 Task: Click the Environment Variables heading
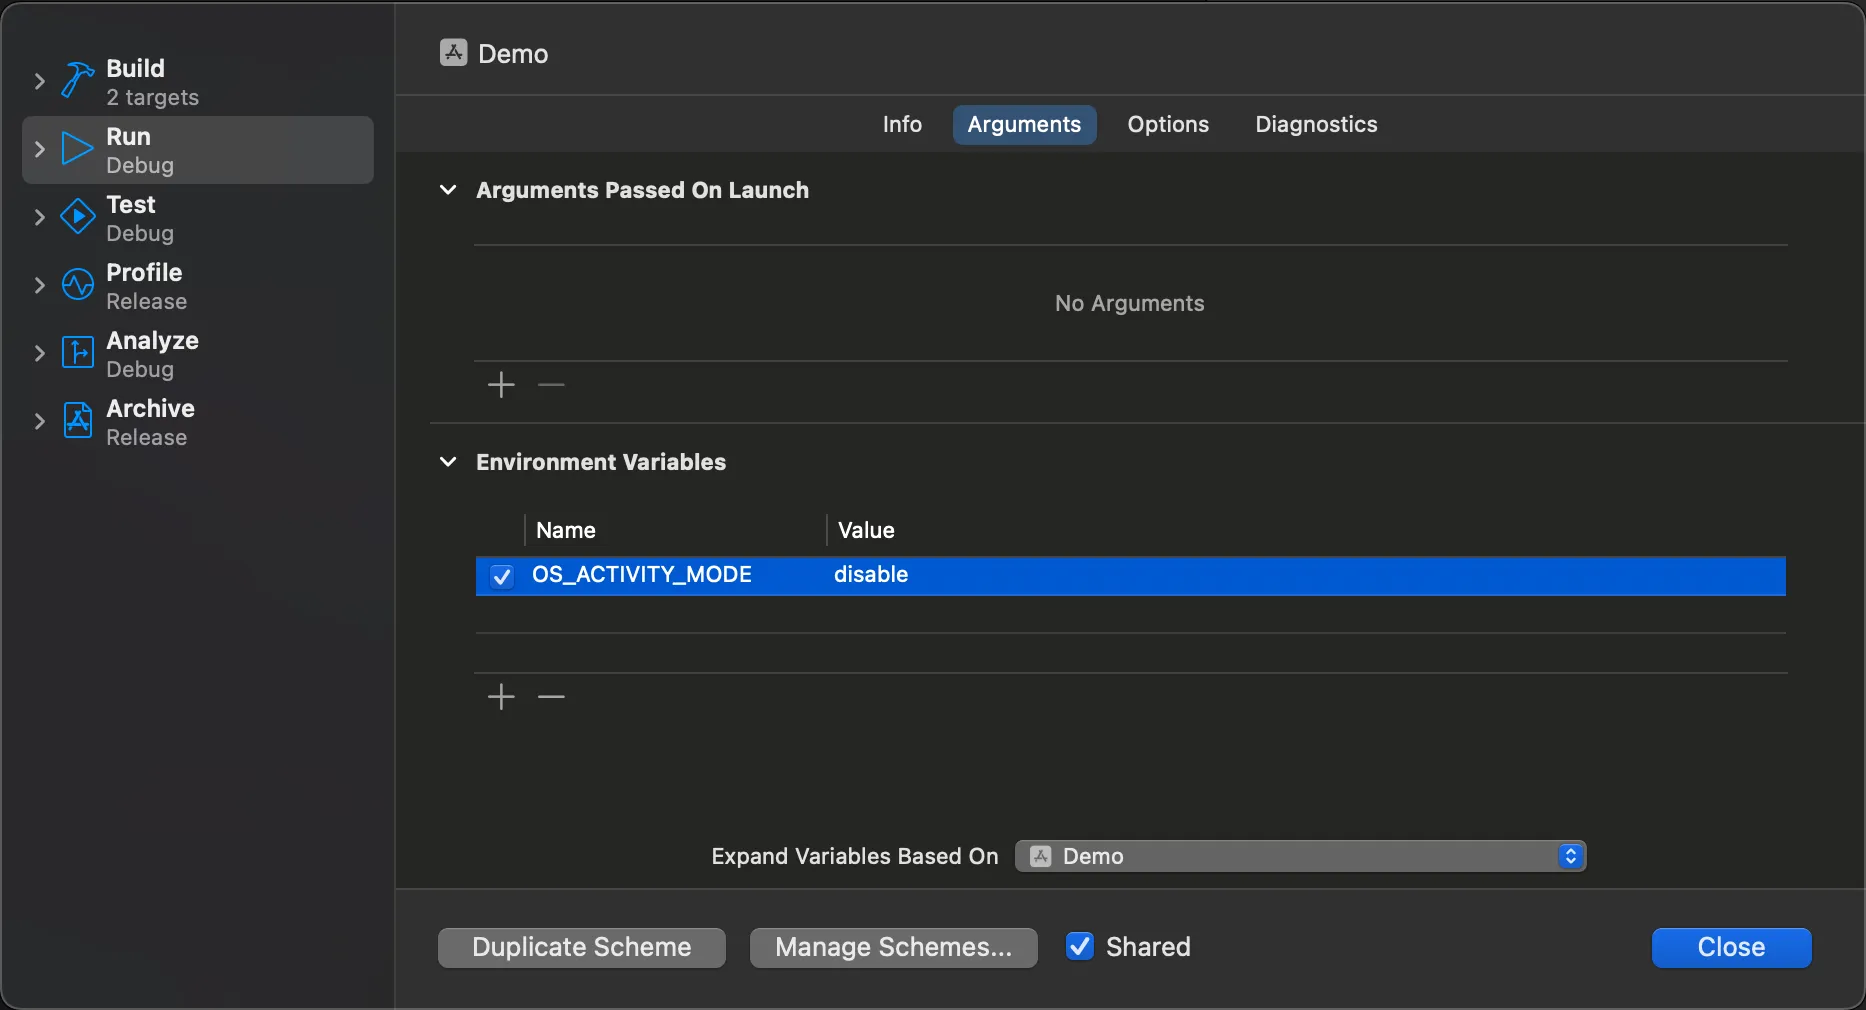(601, 462)
